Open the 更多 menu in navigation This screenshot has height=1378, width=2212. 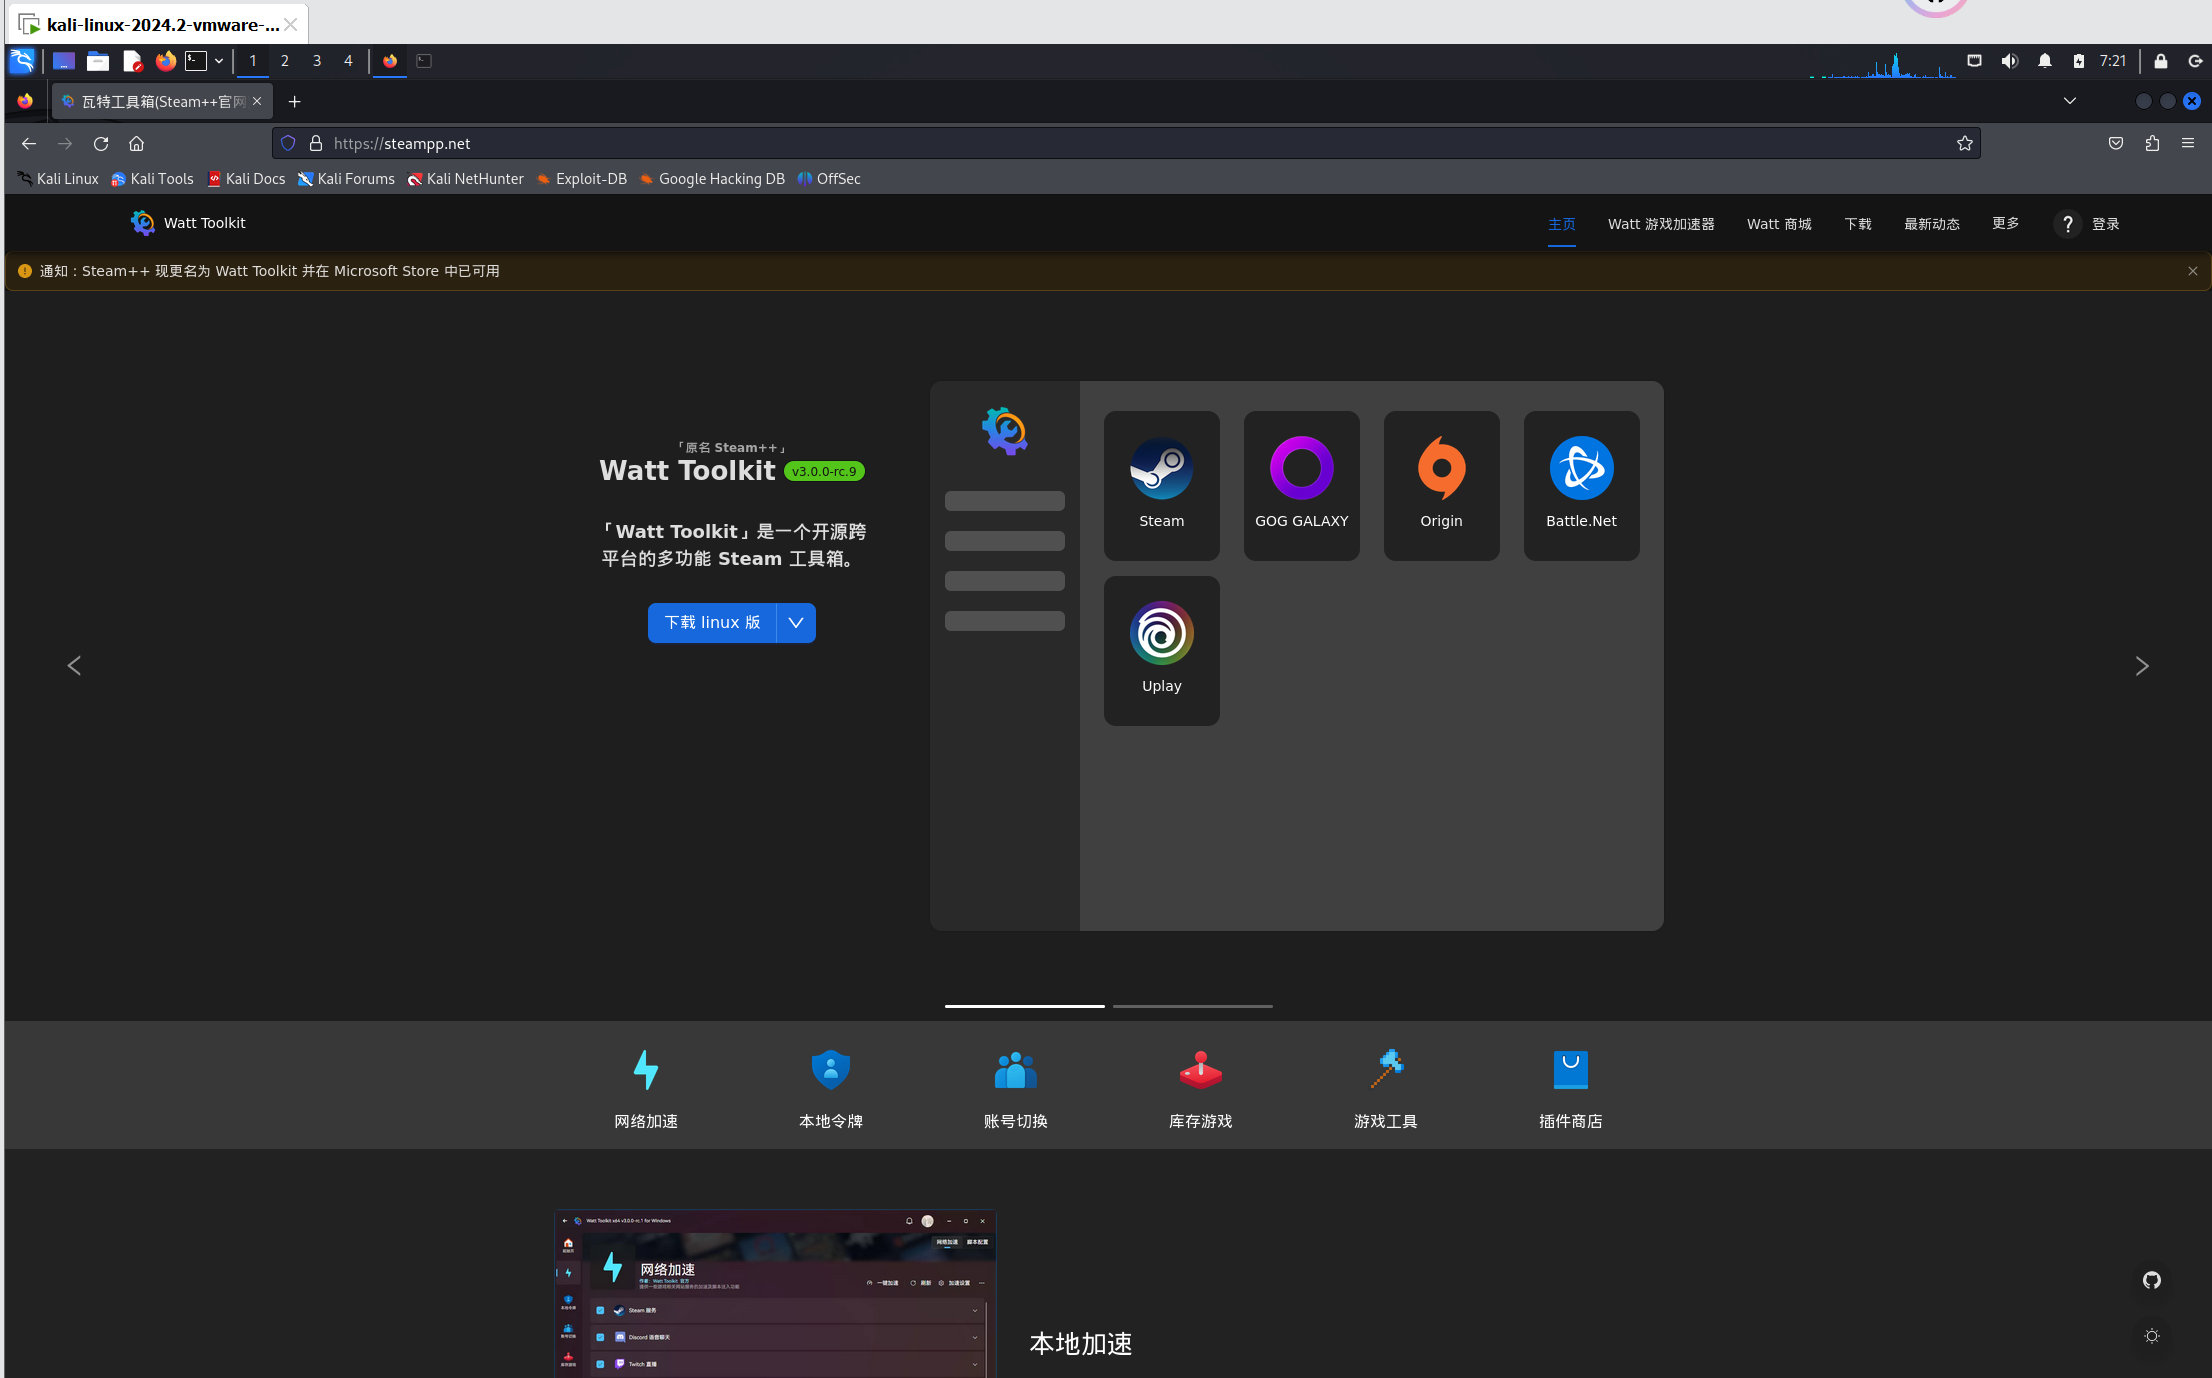click(x=2005, y=223)
